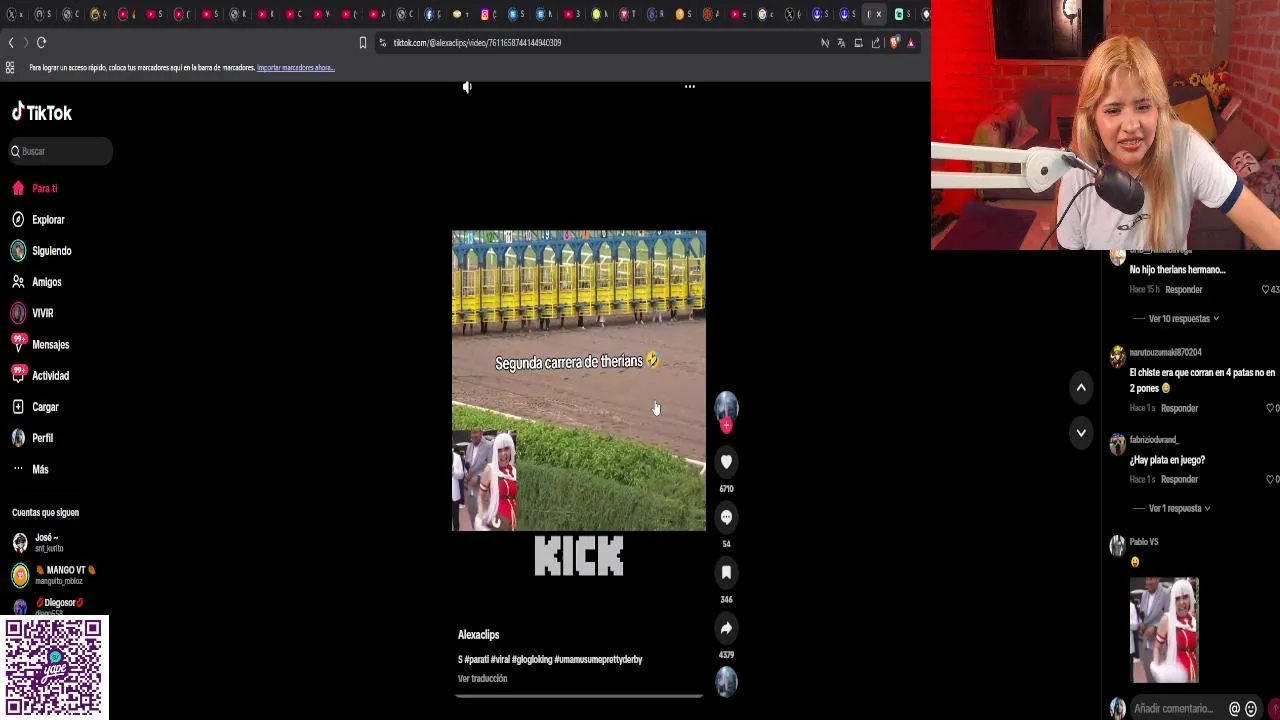Open the creator avatar beside the video
The height and width of the screenshot is (720, 1280).
pyautogui.click(x=726, y=406)
